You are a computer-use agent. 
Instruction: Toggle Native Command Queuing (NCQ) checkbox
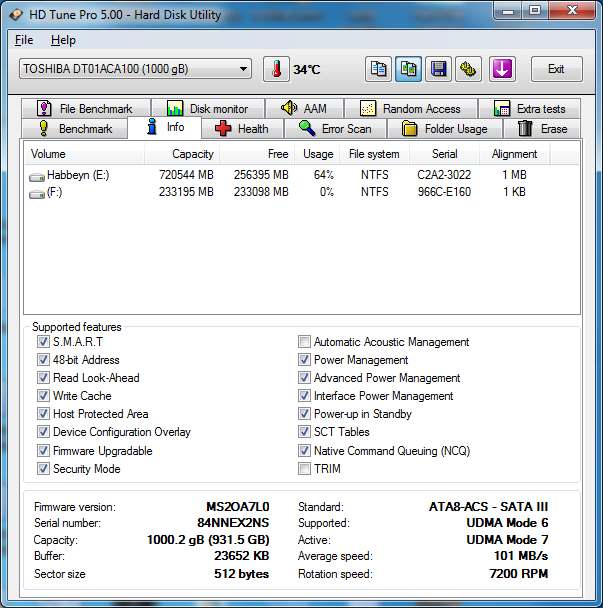tap(304, 450)
